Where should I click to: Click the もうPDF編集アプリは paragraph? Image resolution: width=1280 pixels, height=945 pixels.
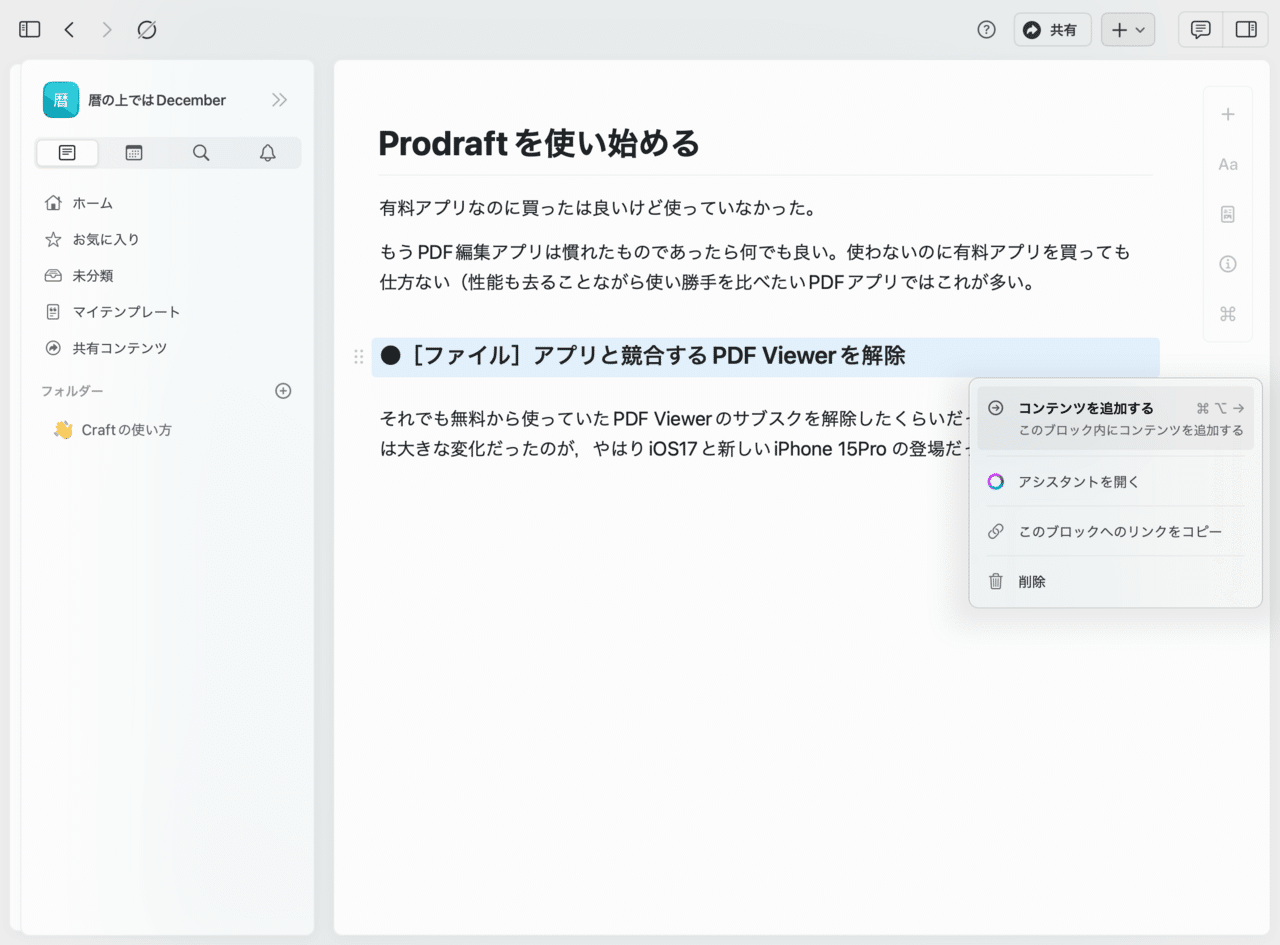pyautogui.click(x=757, y=267)
